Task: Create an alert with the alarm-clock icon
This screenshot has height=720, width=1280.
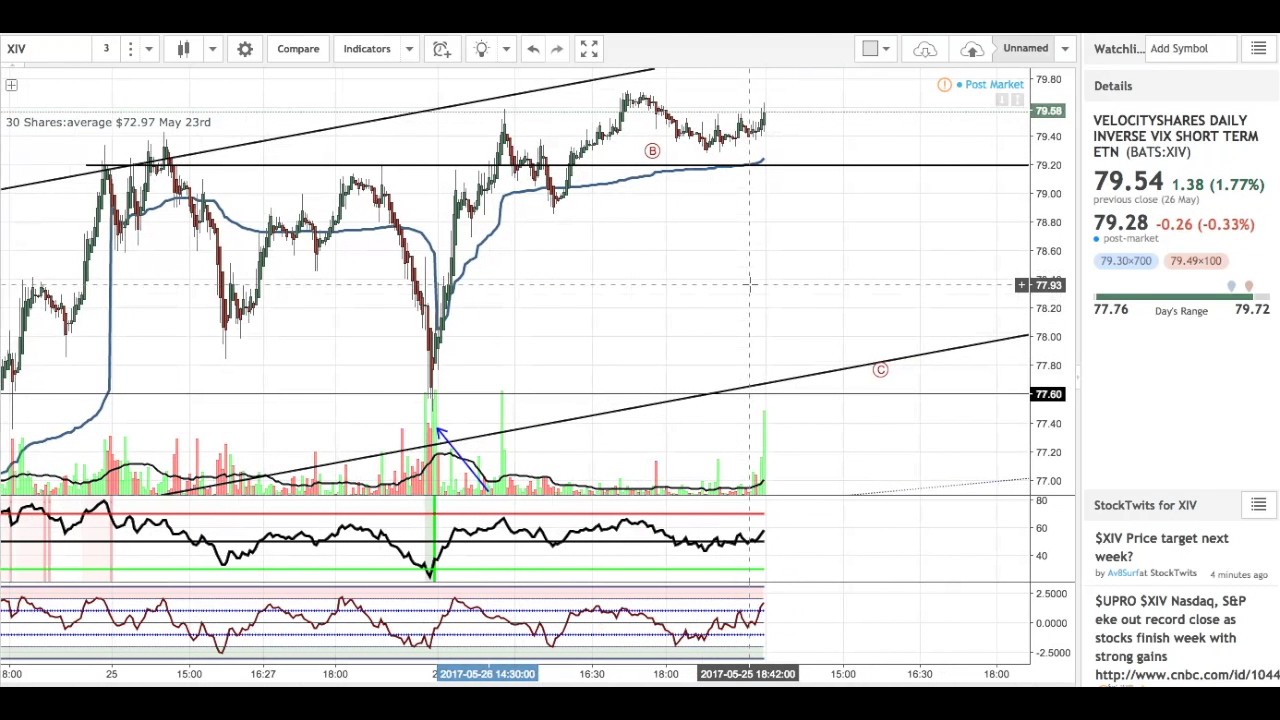Action: [442, 48]
